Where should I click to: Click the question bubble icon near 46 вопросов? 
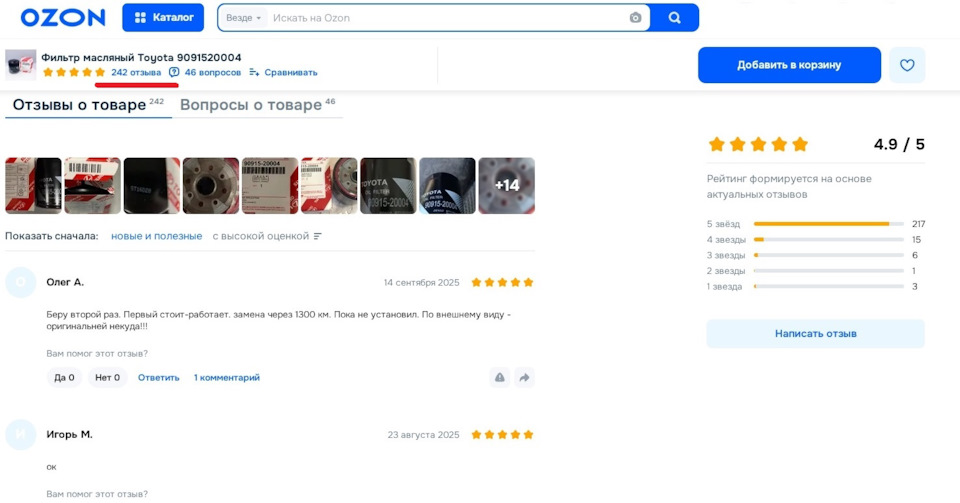(x=174, y=72)
